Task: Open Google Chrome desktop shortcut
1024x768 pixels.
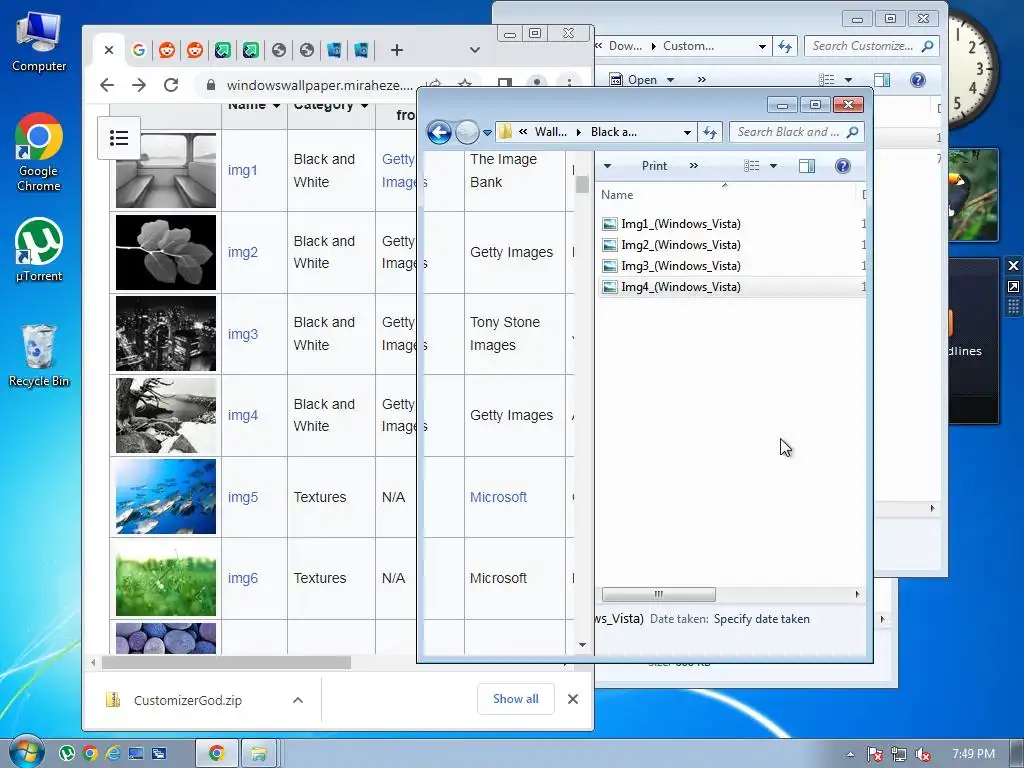Action: 39,152
